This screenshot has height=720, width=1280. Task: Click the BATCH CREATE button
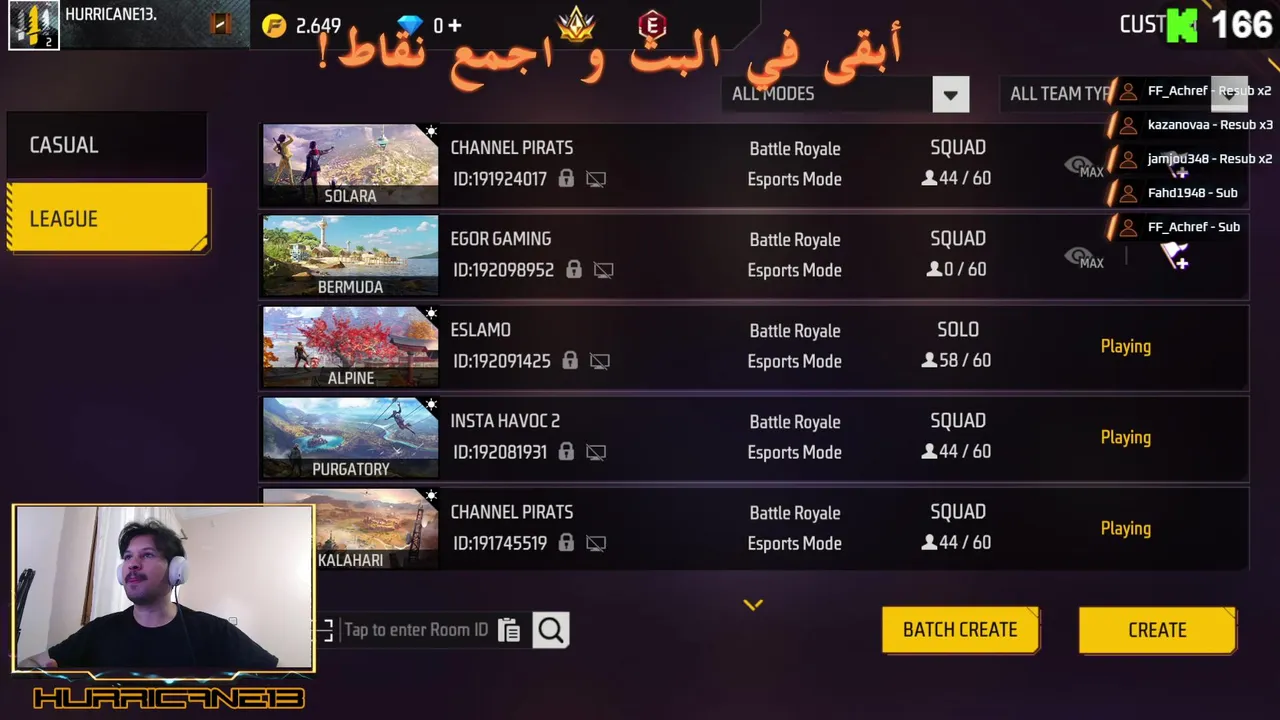tap(960, 630)
